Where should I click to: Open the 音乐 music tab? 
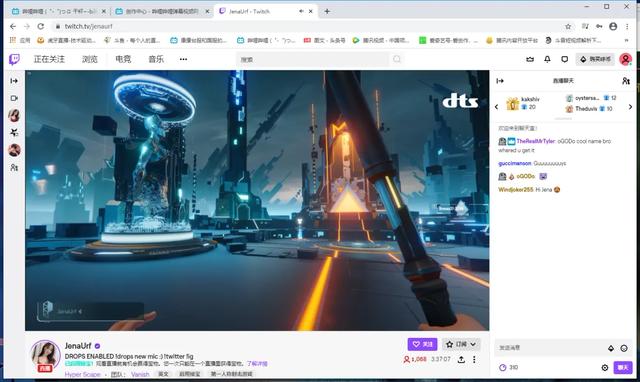tap(156, 59)
